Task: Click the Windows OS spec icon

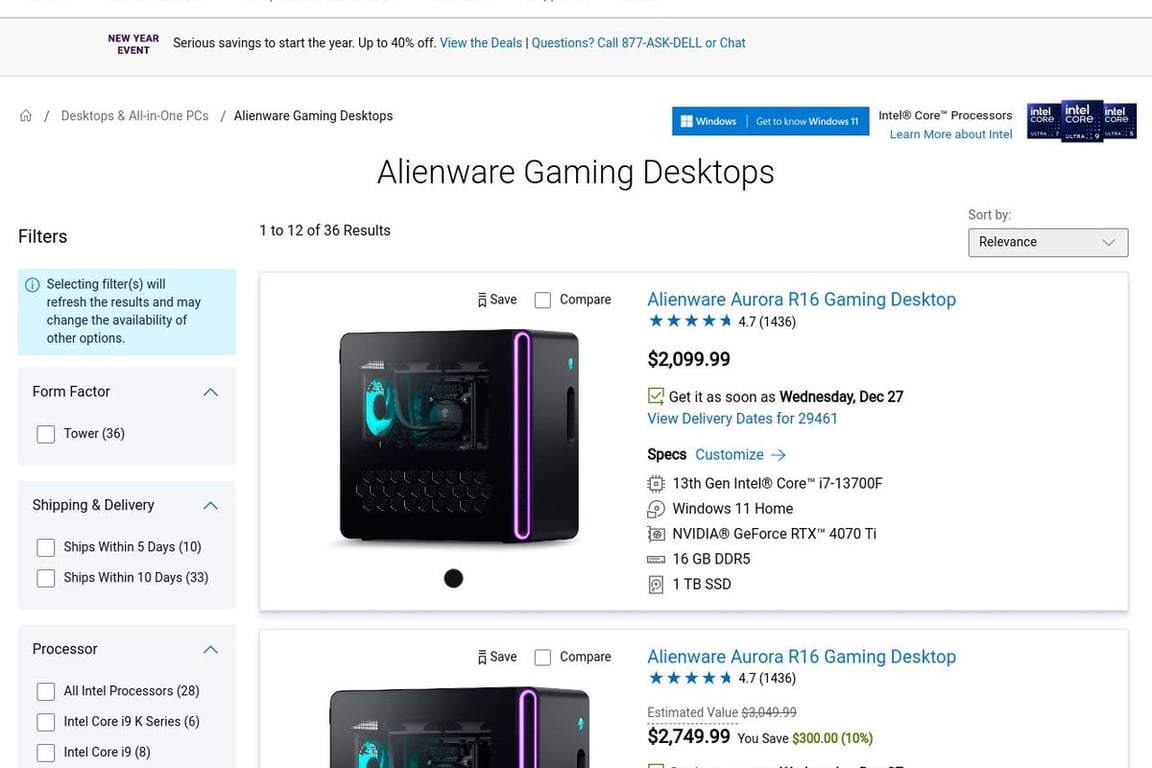Action: [x=656, y=508]
